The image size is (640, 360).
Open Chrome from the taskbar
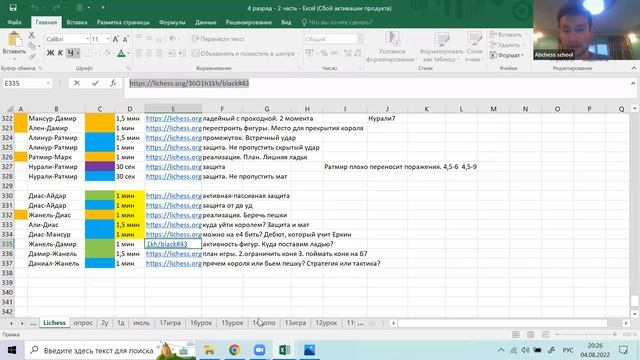(x=234, y=350)
